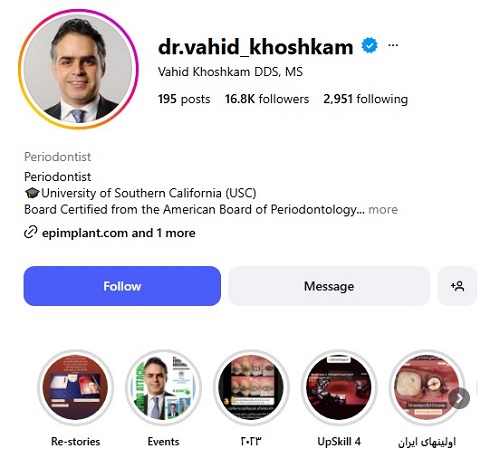The image size is (500, 458).
Task: Open the اولینهای ایران highlight
Action: 427,388
